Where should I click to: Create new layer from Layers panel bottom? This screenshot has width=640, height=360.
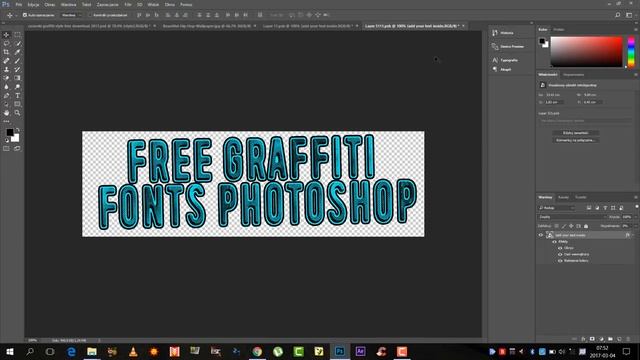[619, 339]
